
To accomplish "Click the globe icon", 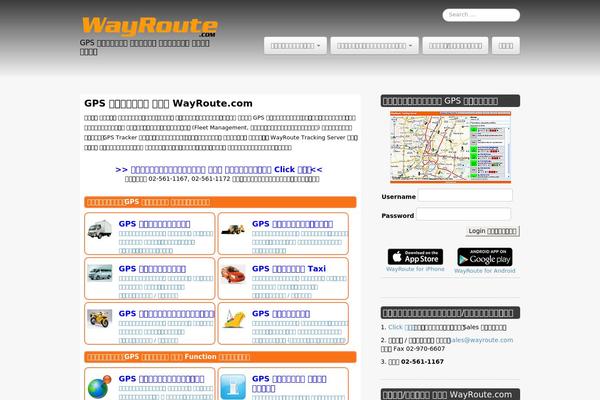I will (99, 387).
